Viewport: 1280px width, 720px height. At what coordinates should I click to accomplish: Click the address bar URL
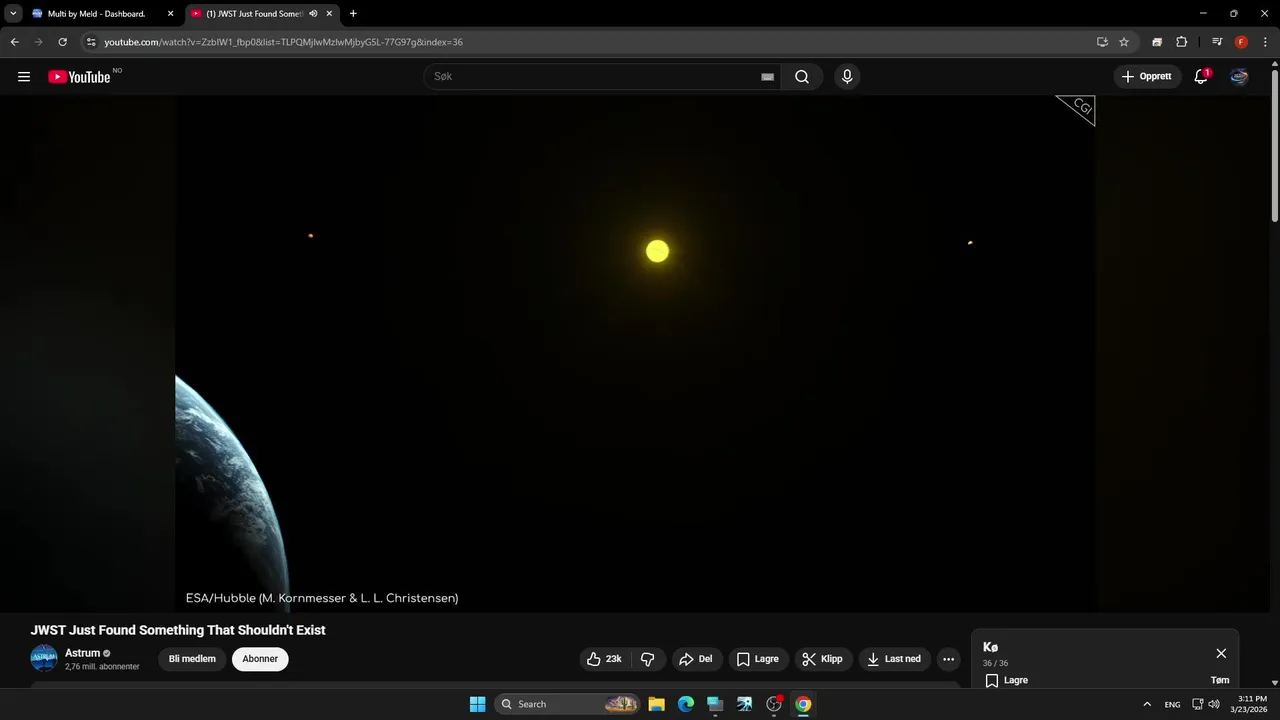point(283,42)
